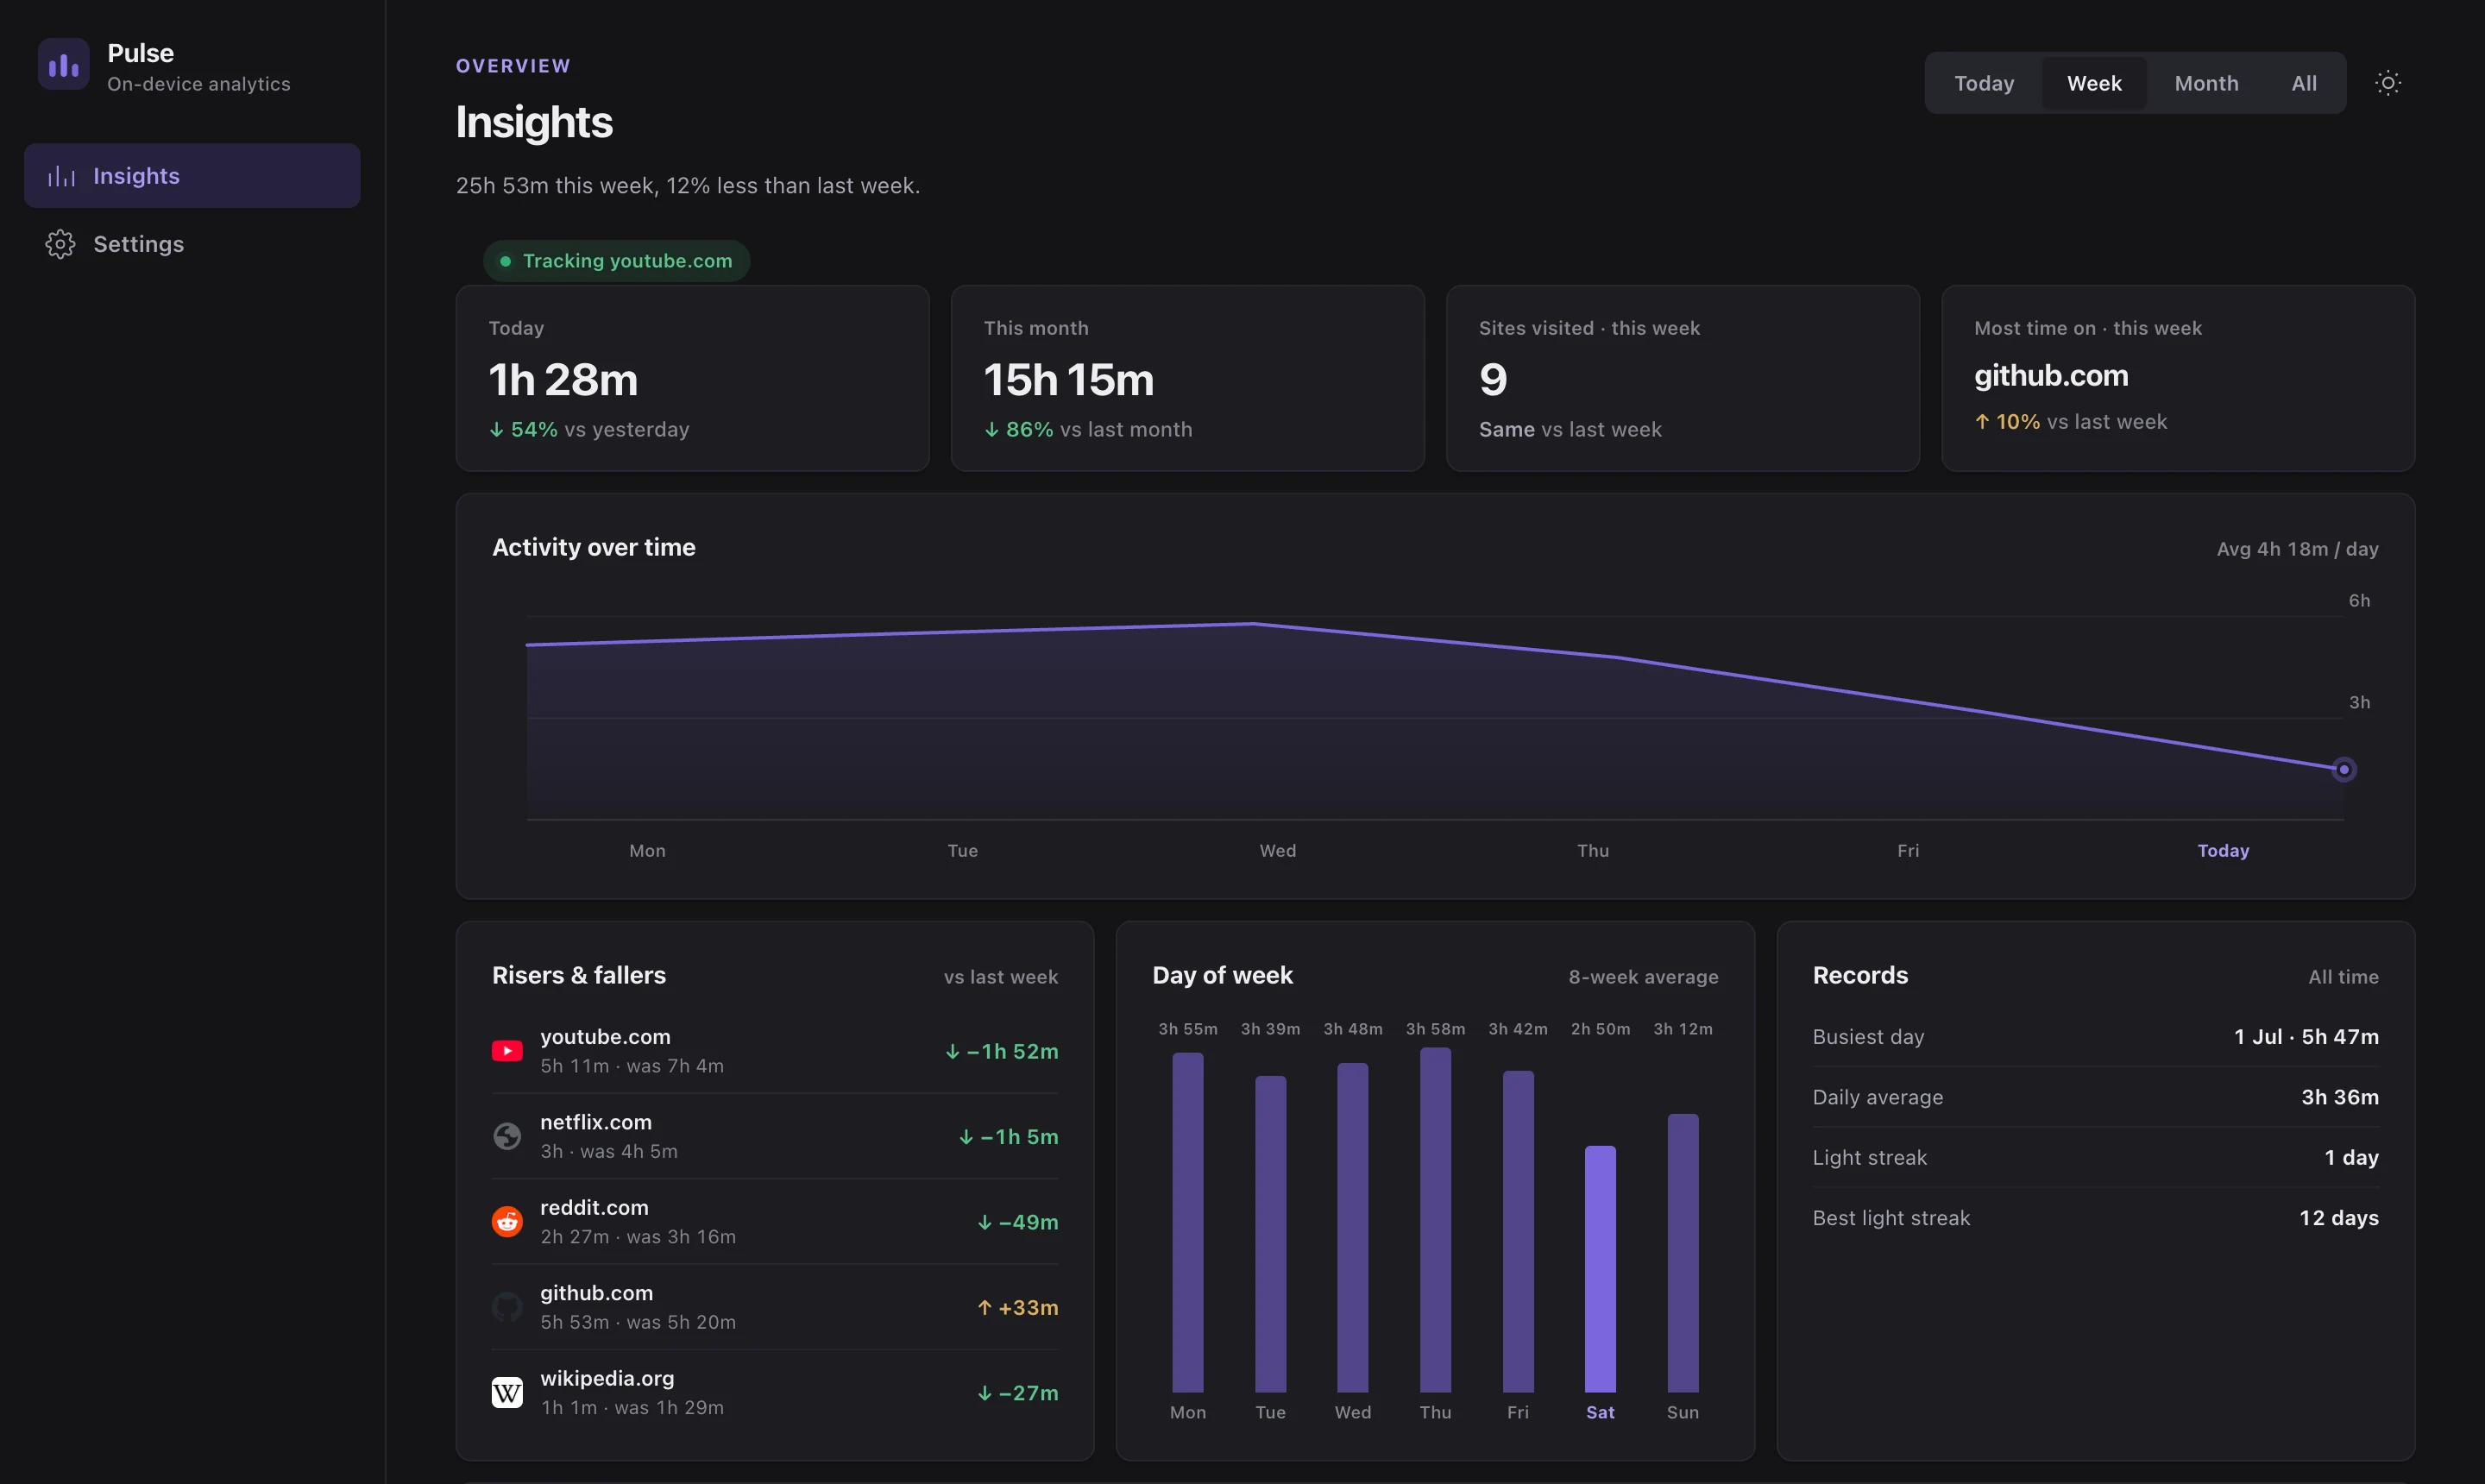
Task: Click the Wikipedia icon in the list
Action: [x=507, y=1392]
